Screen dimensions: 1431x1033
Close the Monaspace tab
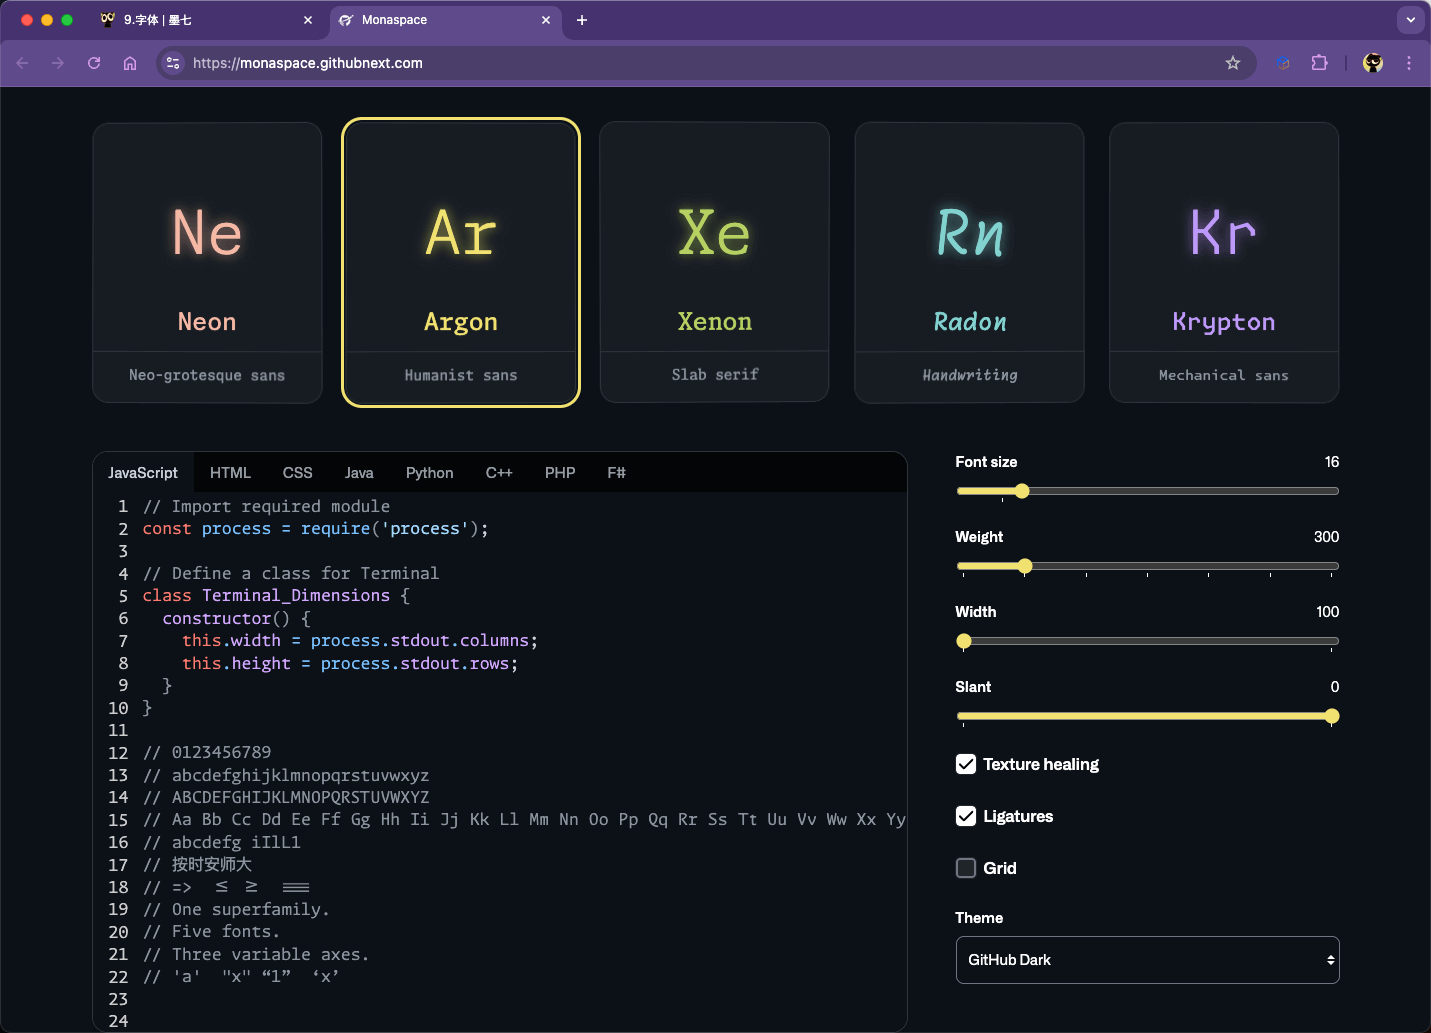click(x=546, y=20)
